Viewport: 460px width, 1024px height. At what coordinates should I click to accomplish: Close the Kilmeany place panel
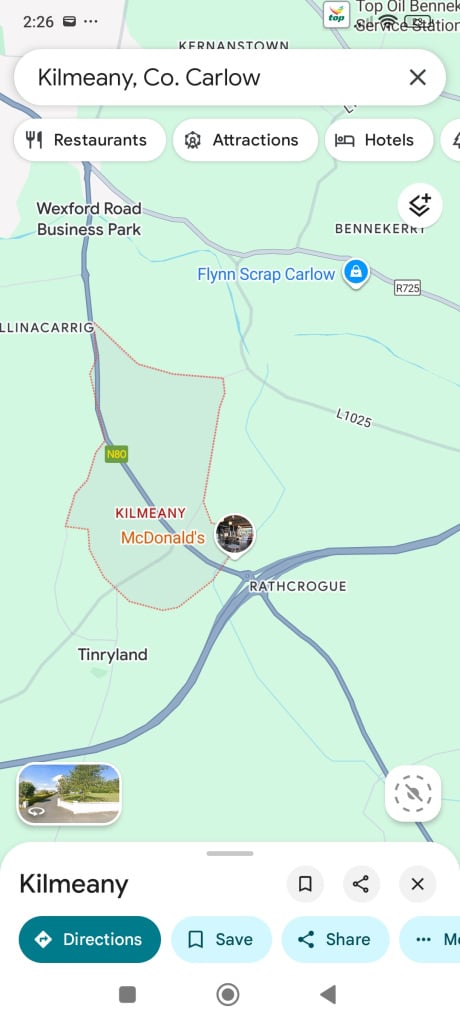click(x=418, y=884)
